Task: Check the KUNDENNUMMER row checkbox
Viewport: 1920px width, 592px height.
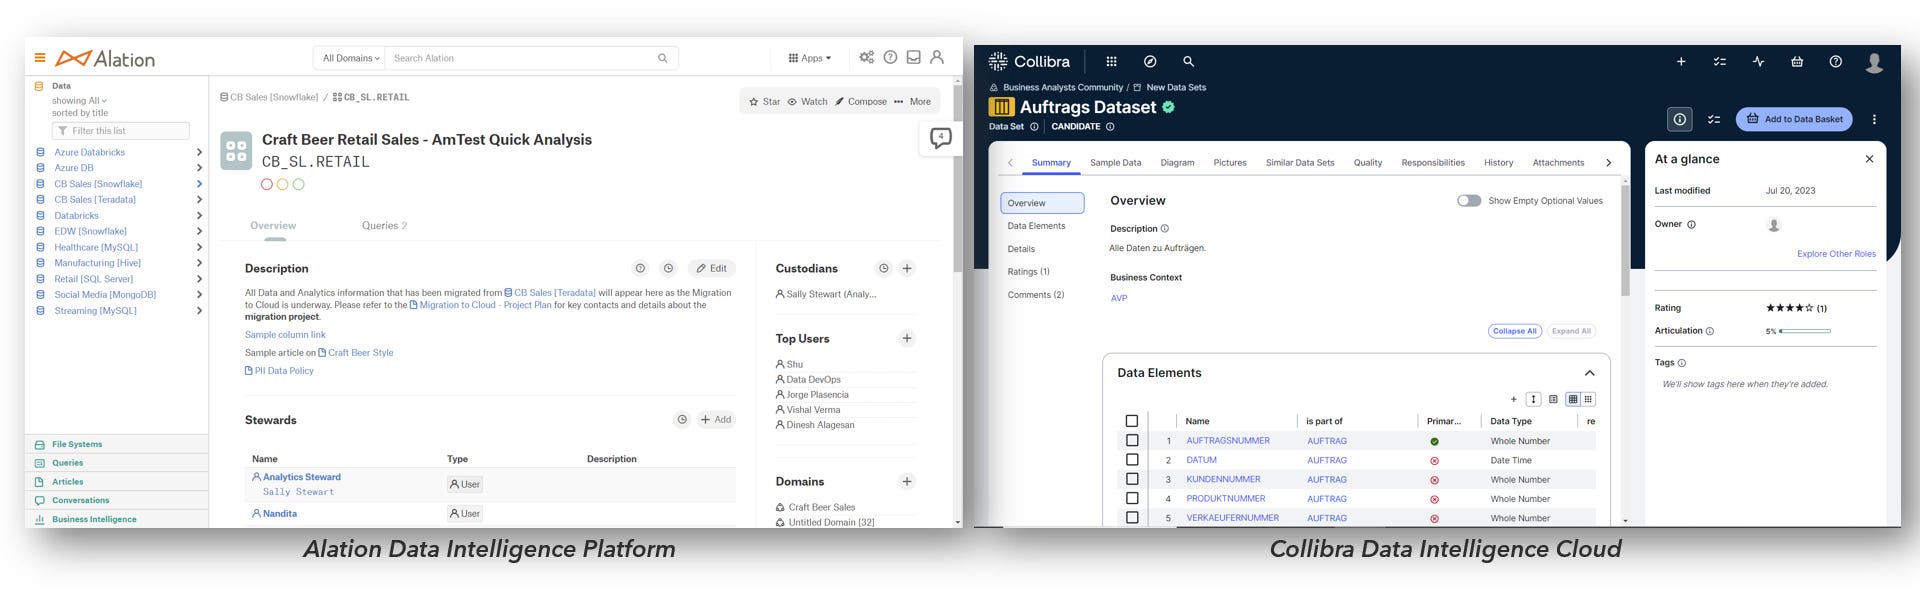Action: point(1132,479)
